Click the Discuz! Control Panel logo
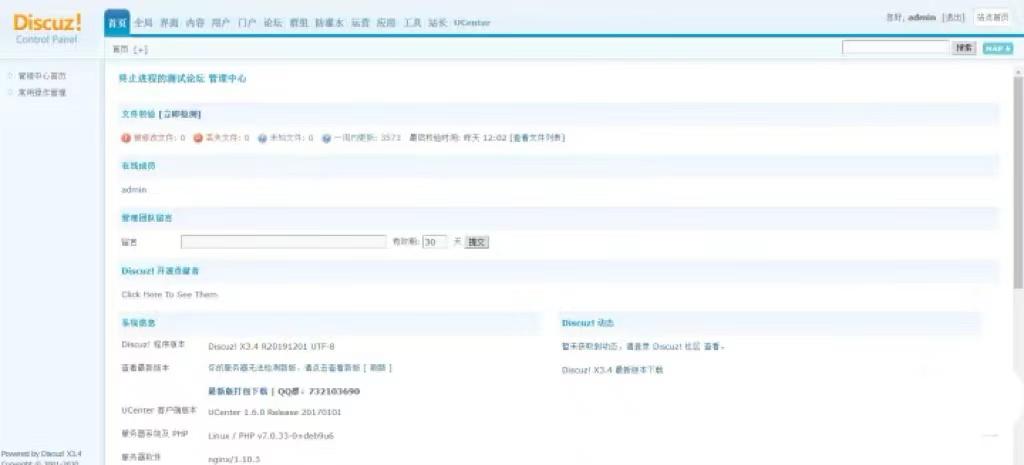Viewport: 1024px width, 465px height. (47, 29)
